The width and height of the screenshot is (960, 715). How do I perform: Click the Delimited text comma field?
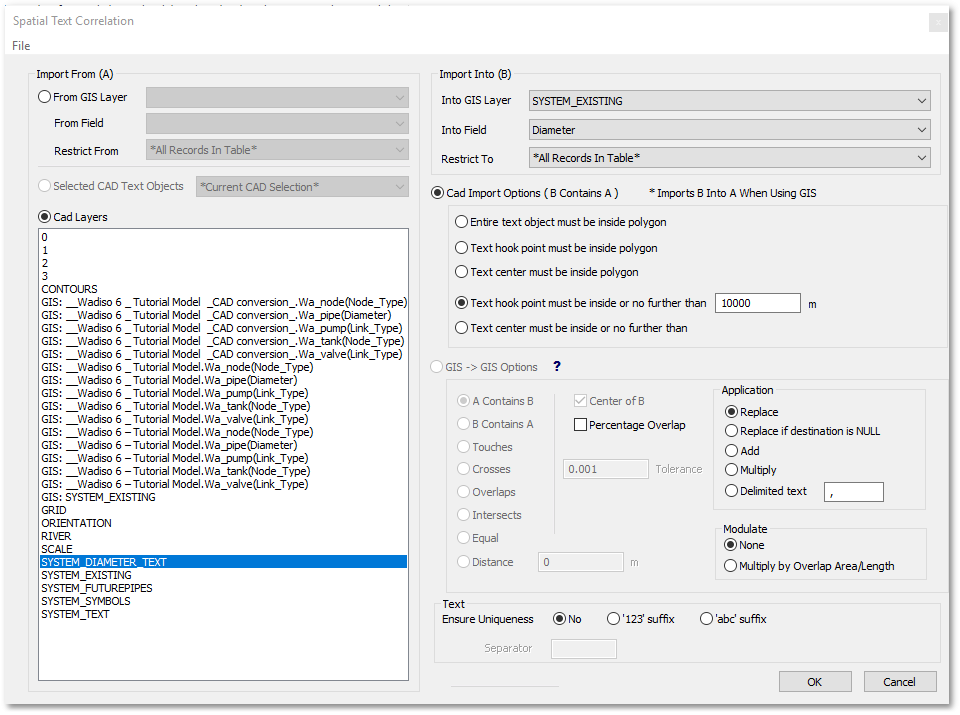pyautogui.click(x=853, y=492)
